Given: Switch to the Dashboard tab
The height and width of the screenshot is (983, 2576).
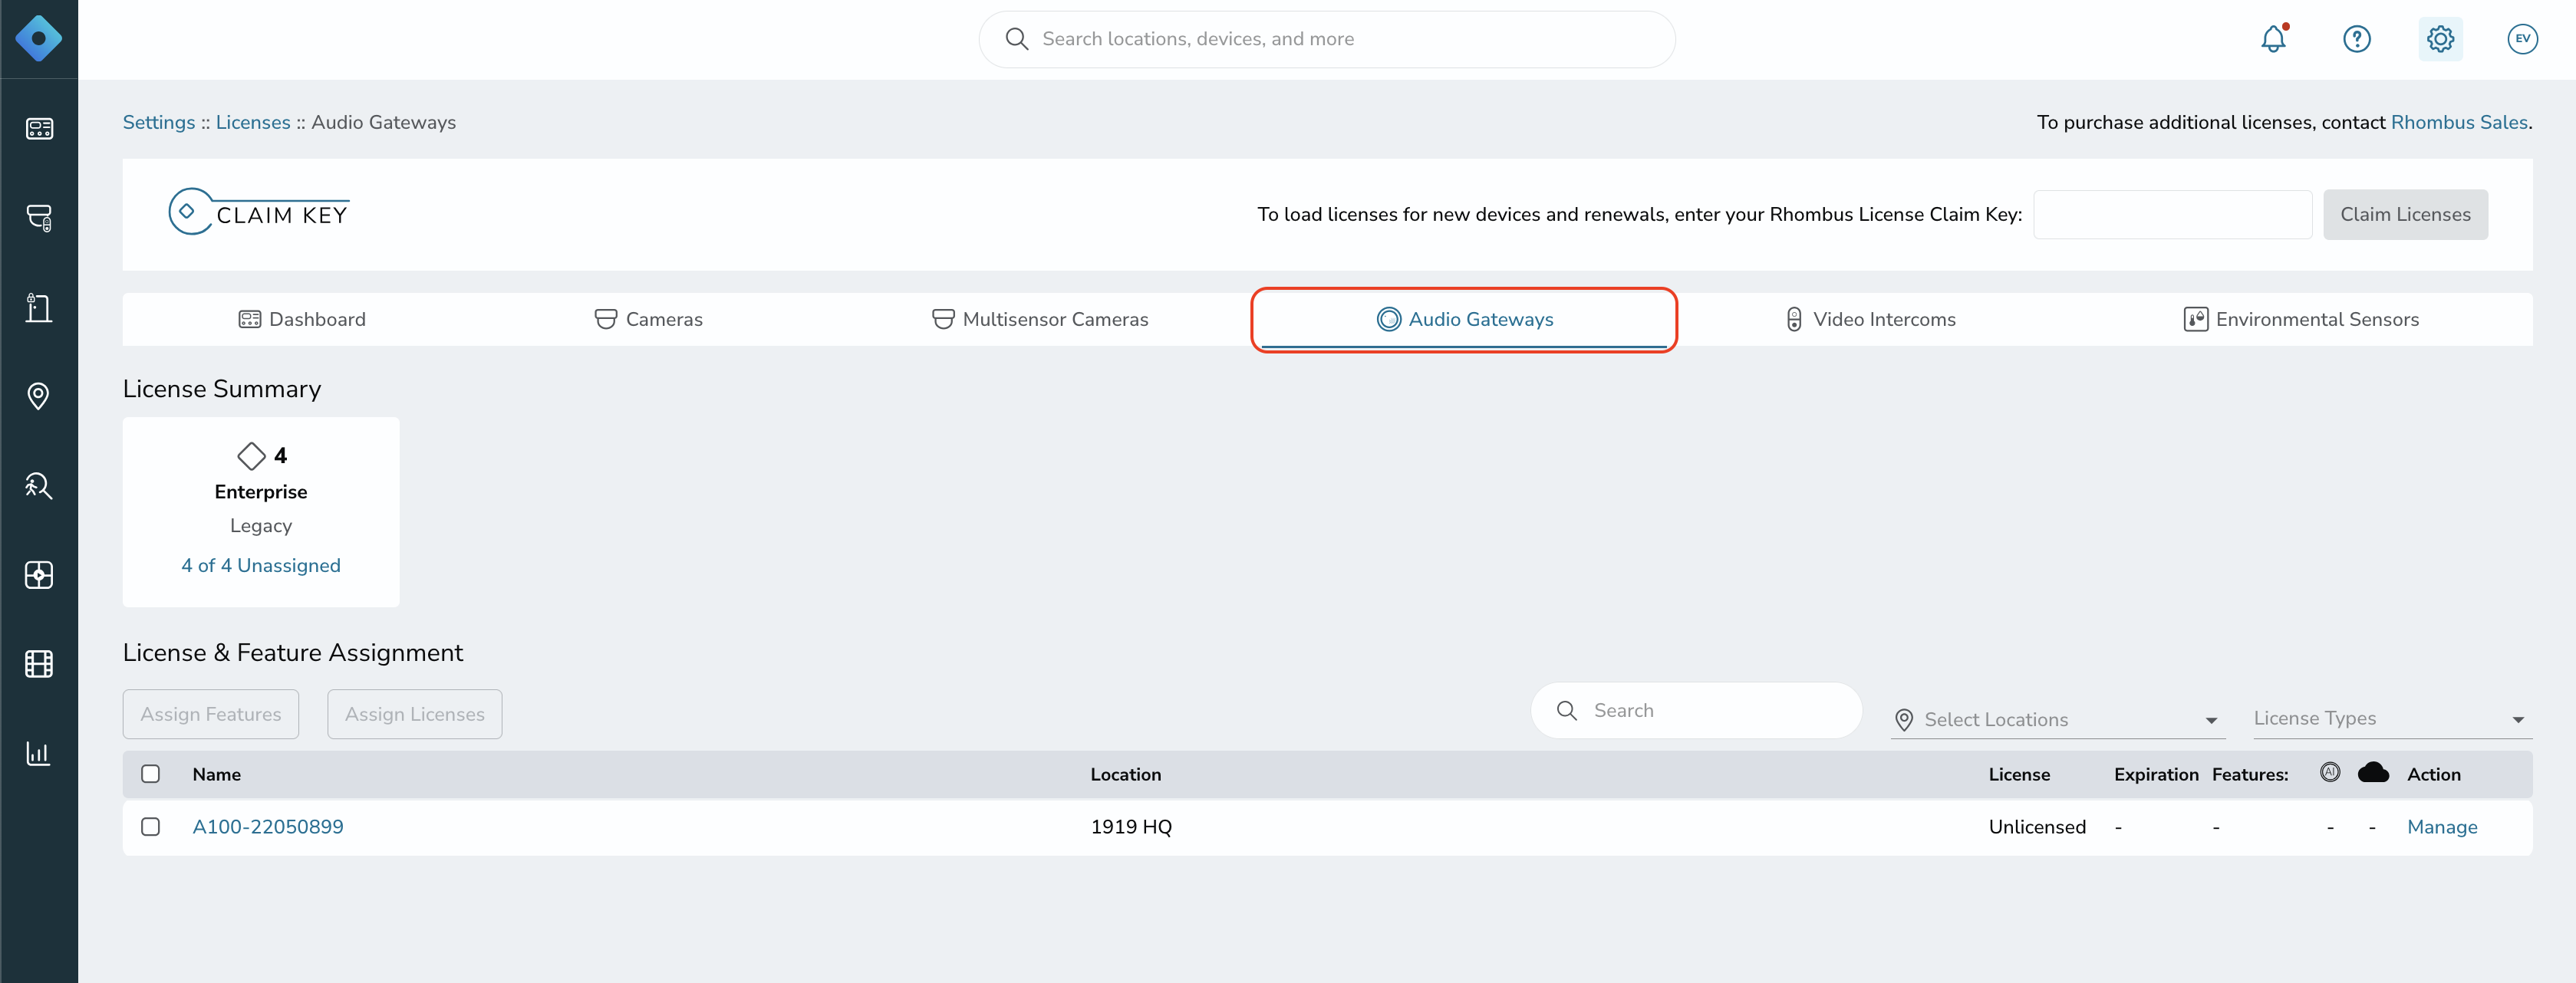Looking at the screenshot, I should point(302,320).
